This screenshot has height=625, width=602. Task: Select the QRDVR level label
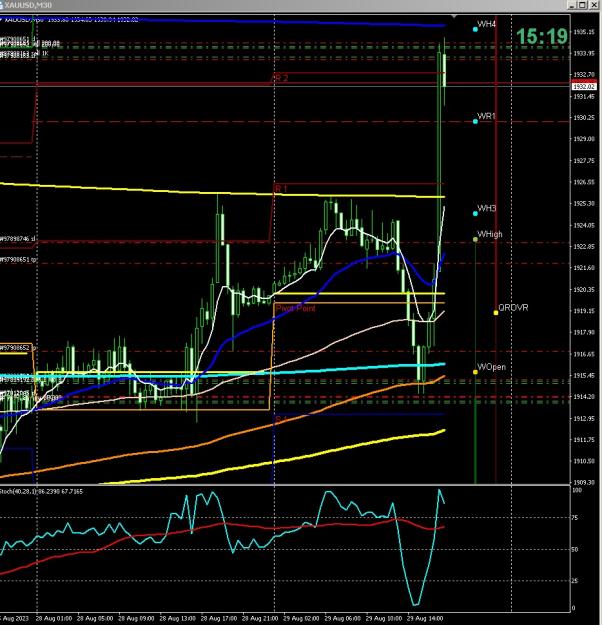[513, 308]
